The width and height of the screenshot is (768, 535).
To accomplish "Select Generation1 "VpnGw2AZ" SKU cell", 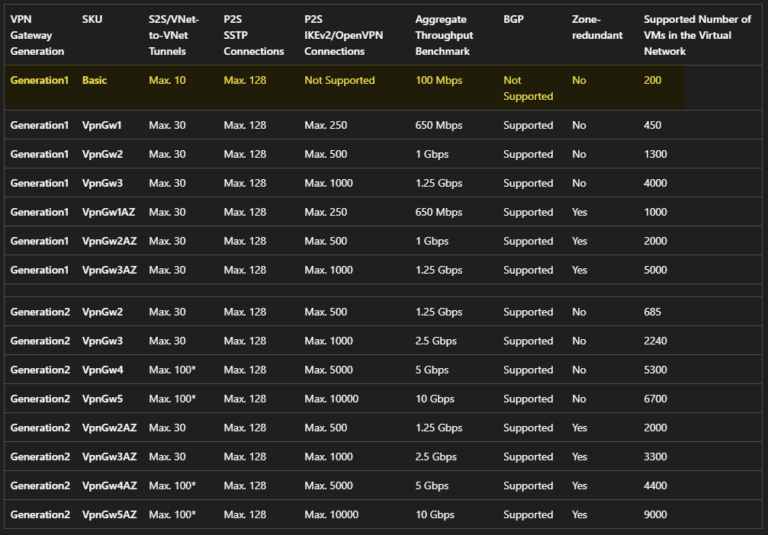I will (x=110, y=241).
